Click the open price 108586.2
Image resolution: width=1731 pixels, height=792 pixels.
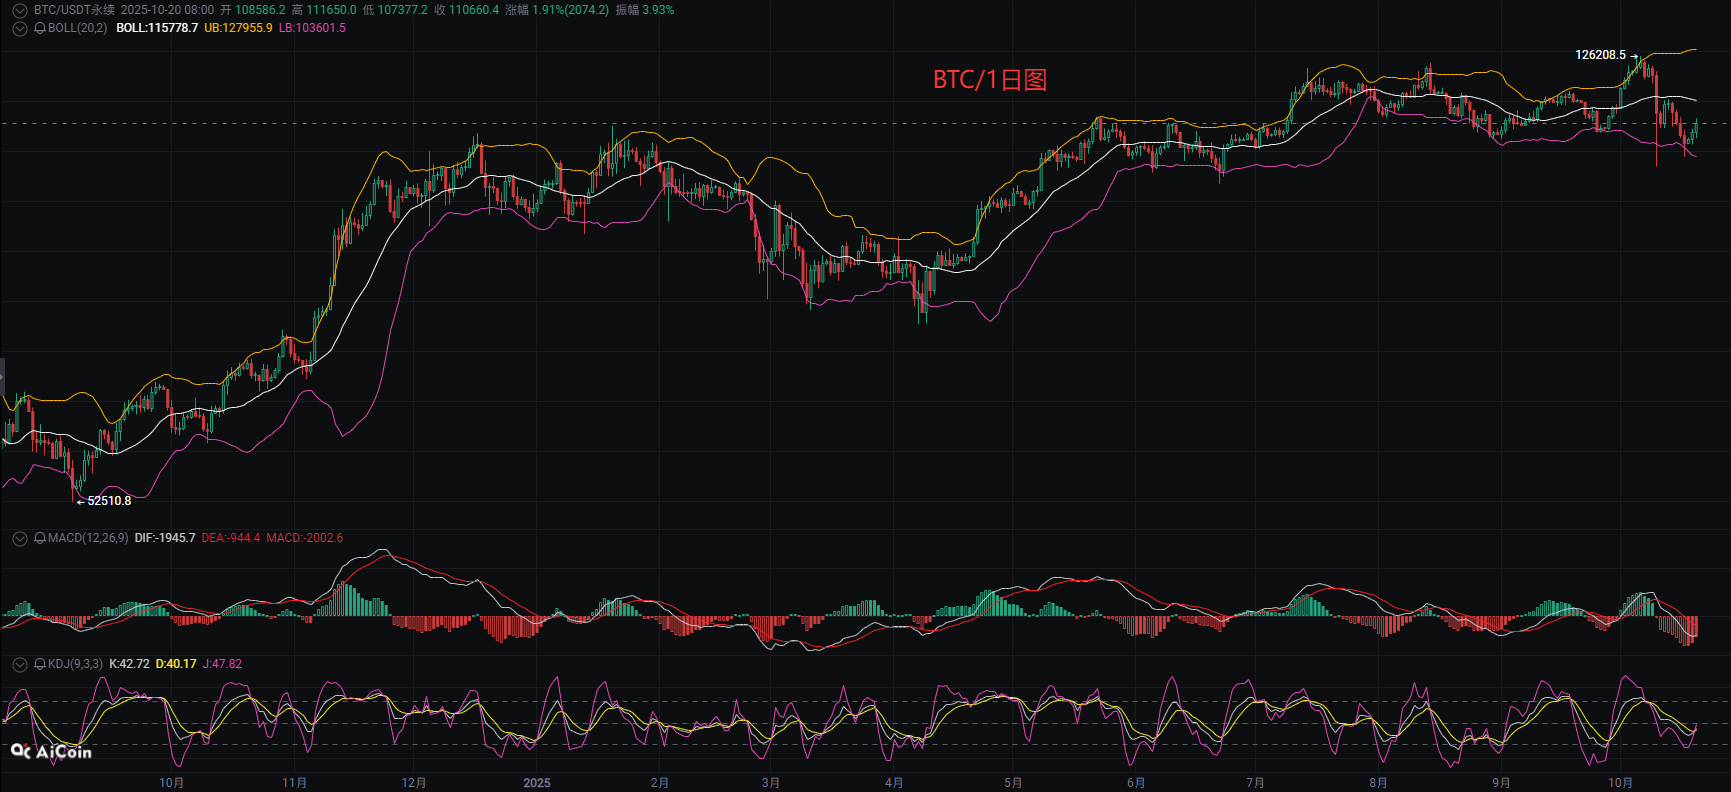click(260, 10)
